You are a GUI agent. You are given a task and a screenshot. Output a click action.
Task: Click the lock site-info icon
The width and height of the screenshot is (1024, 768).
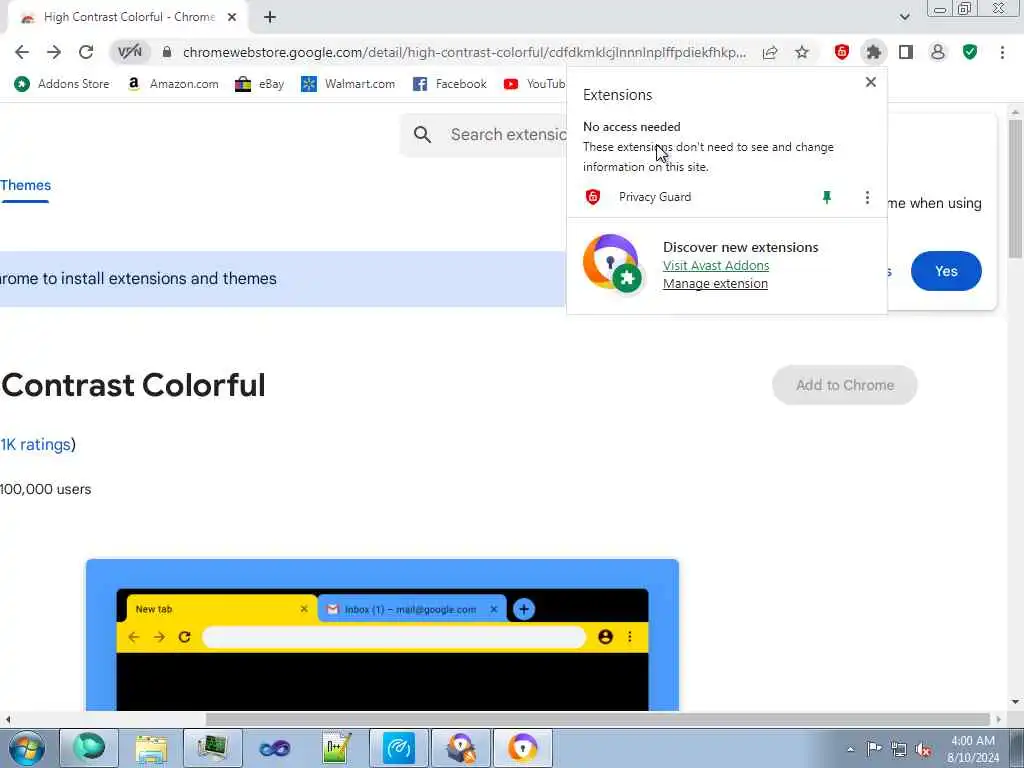tap(167, 52)
